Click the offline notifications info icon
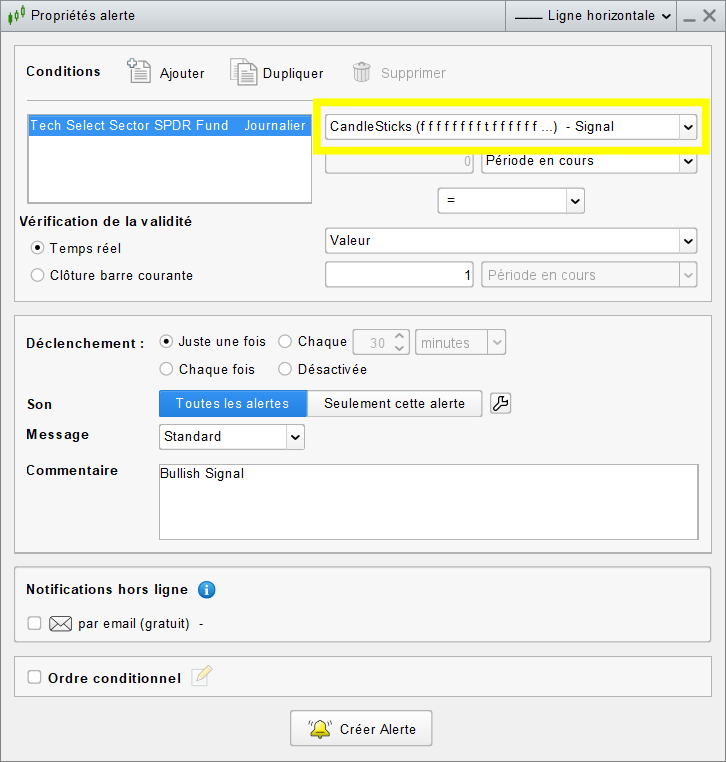726x762 pixels. (x=206, y=589)
